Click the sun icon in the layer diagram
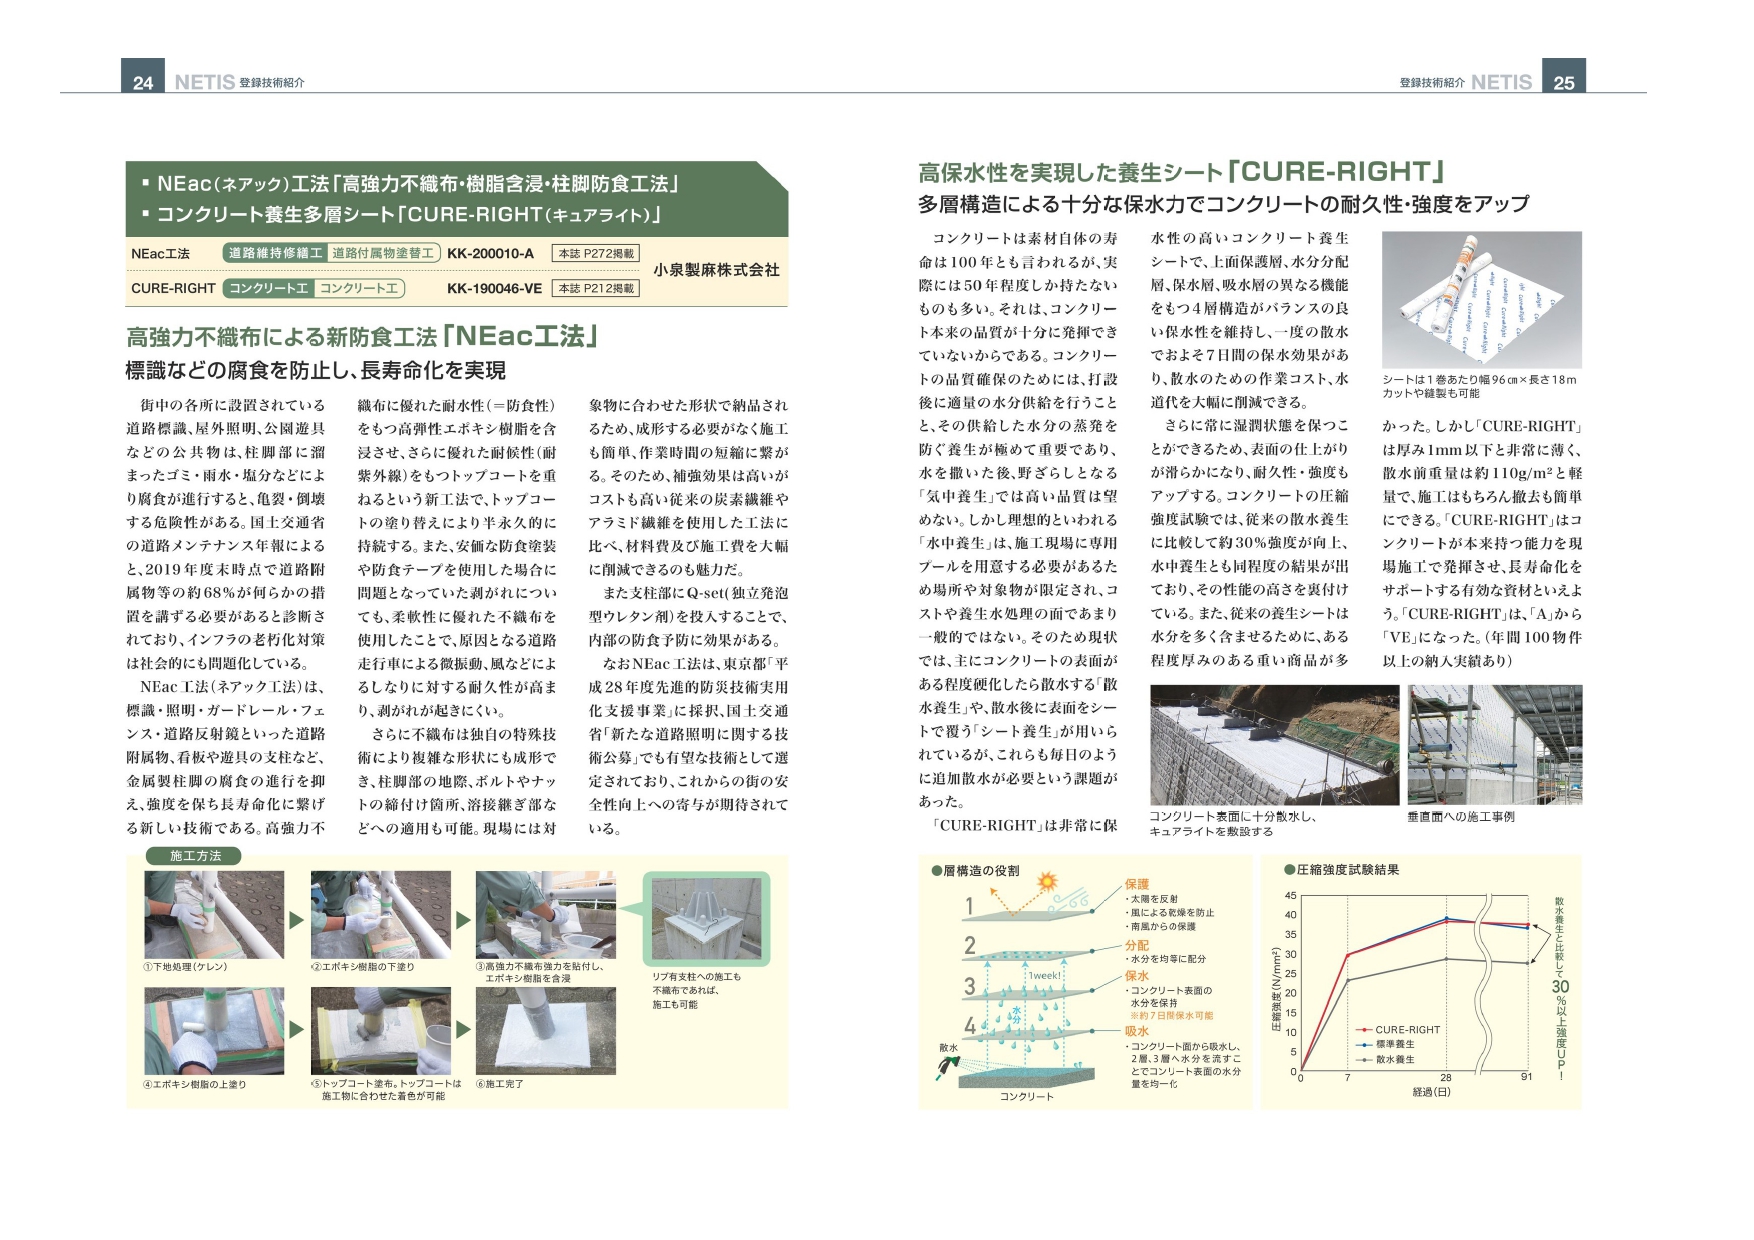 1047,882
